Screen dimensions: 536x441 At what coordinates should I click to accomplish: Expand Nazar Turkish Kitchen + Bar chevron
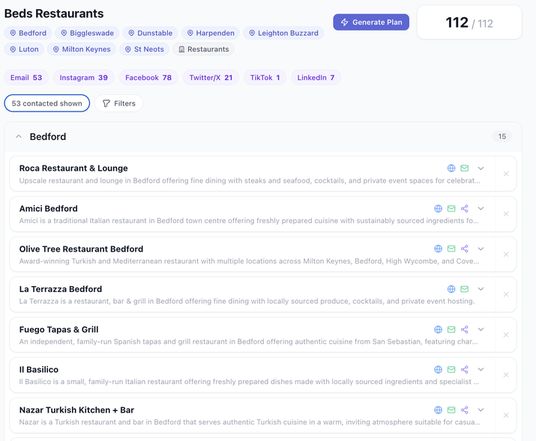(x=481, y=410)
